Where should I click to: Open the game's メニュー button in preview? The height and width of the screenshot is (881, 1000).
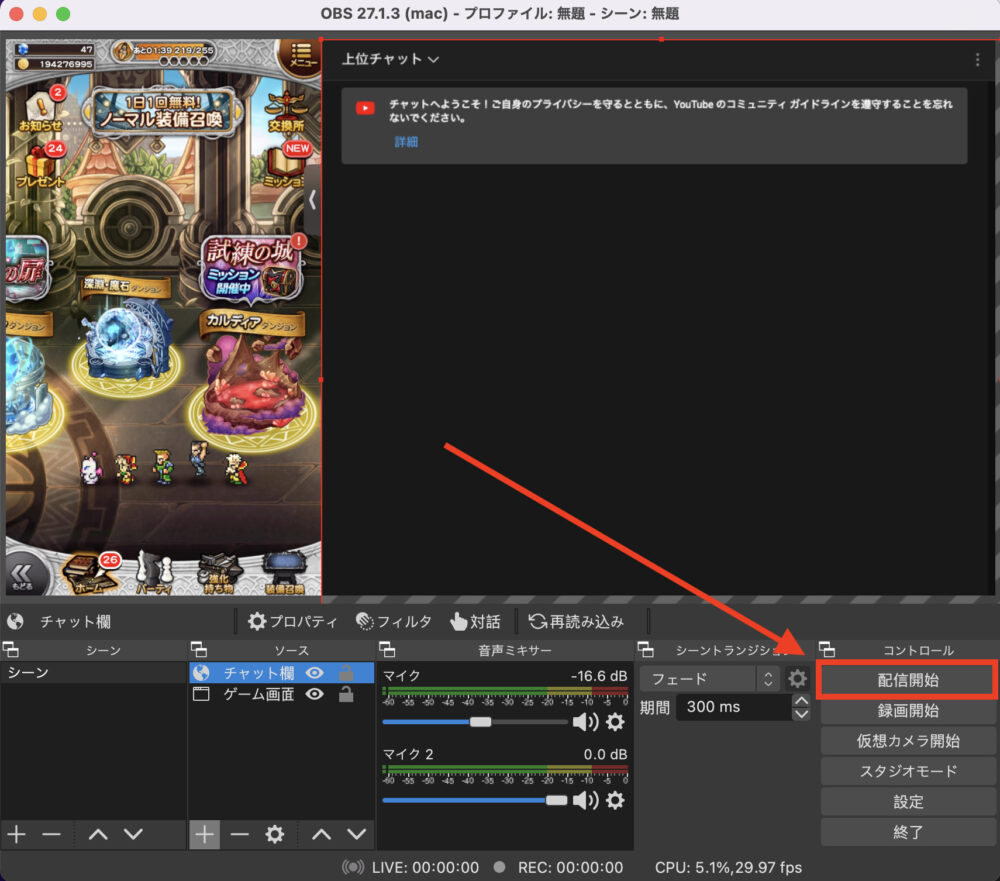tap(301, 56)
